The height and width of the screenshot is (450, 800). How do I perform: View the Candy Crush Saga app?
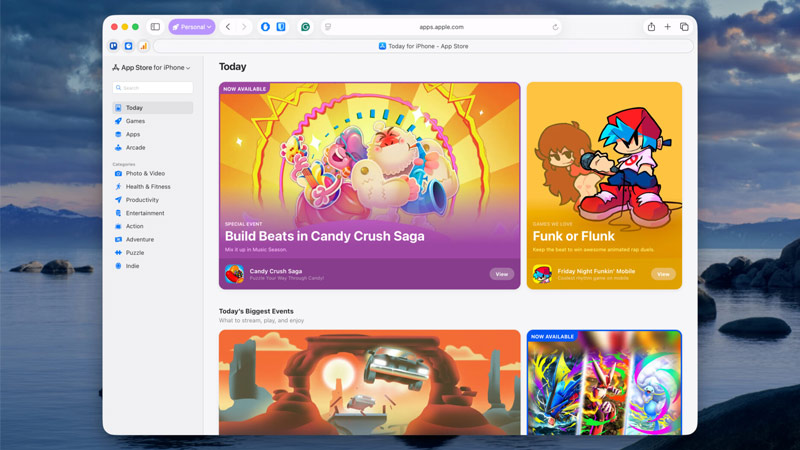pyautogui.click(x=502, y=274)
